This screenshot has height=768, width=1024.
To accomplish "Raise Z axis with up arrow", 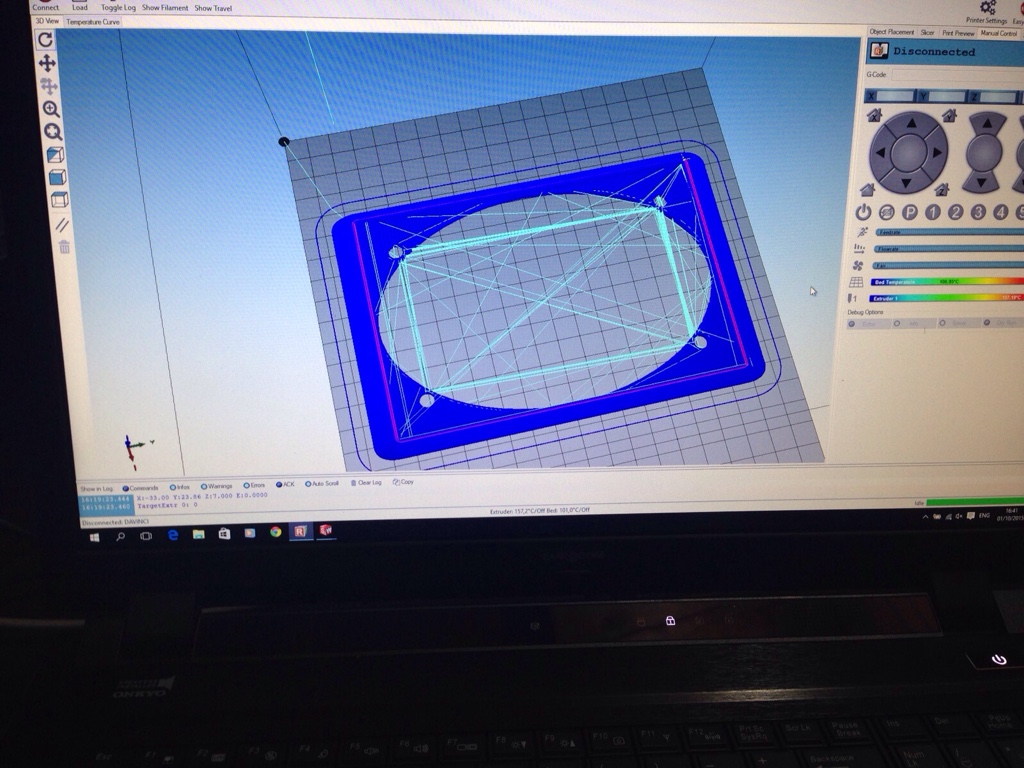I will point(987,124).
